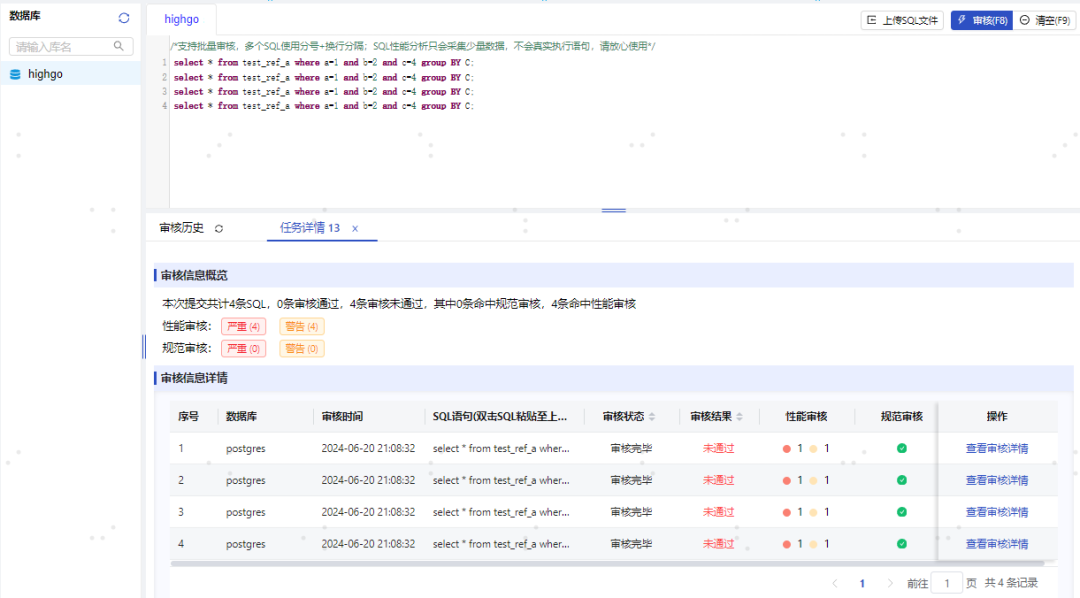This screenshot has width=1080, height=598.
Task: Click the SQL statement text in row 4
Action: [501, 544]
